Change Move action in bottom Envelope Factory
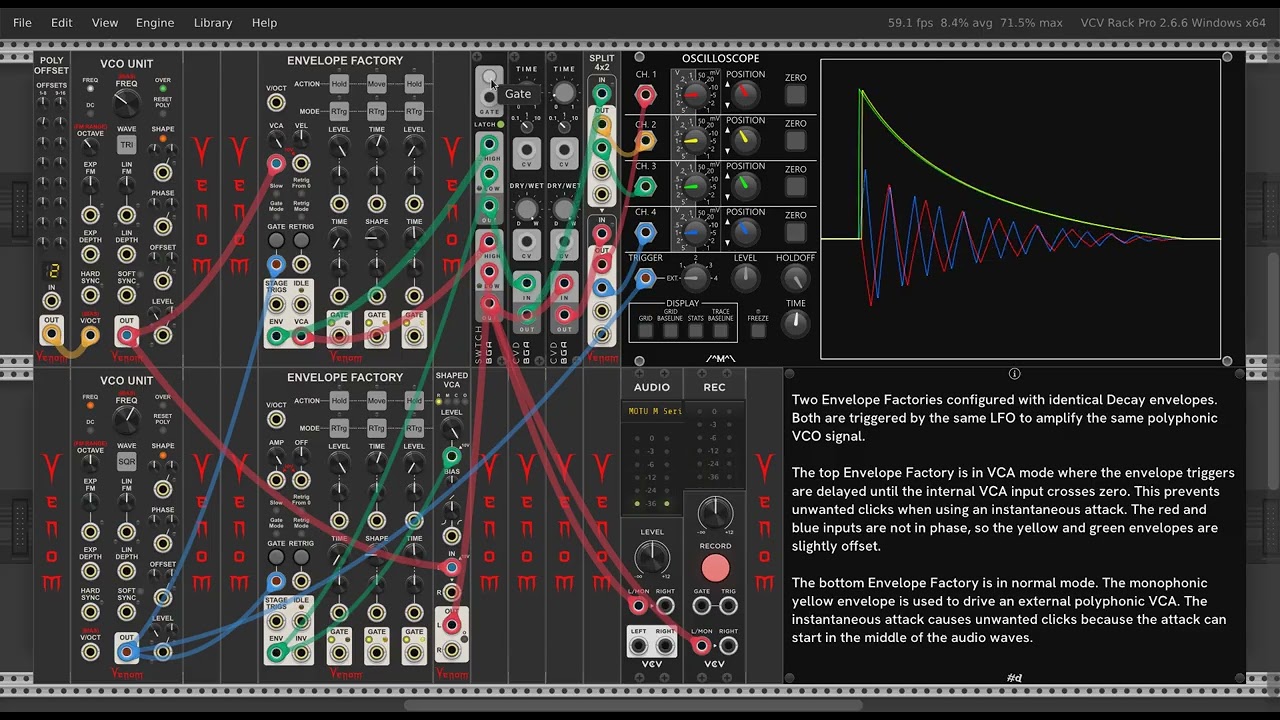The width and height of the screenshot is (1280, 720). (x=376, y=400)
